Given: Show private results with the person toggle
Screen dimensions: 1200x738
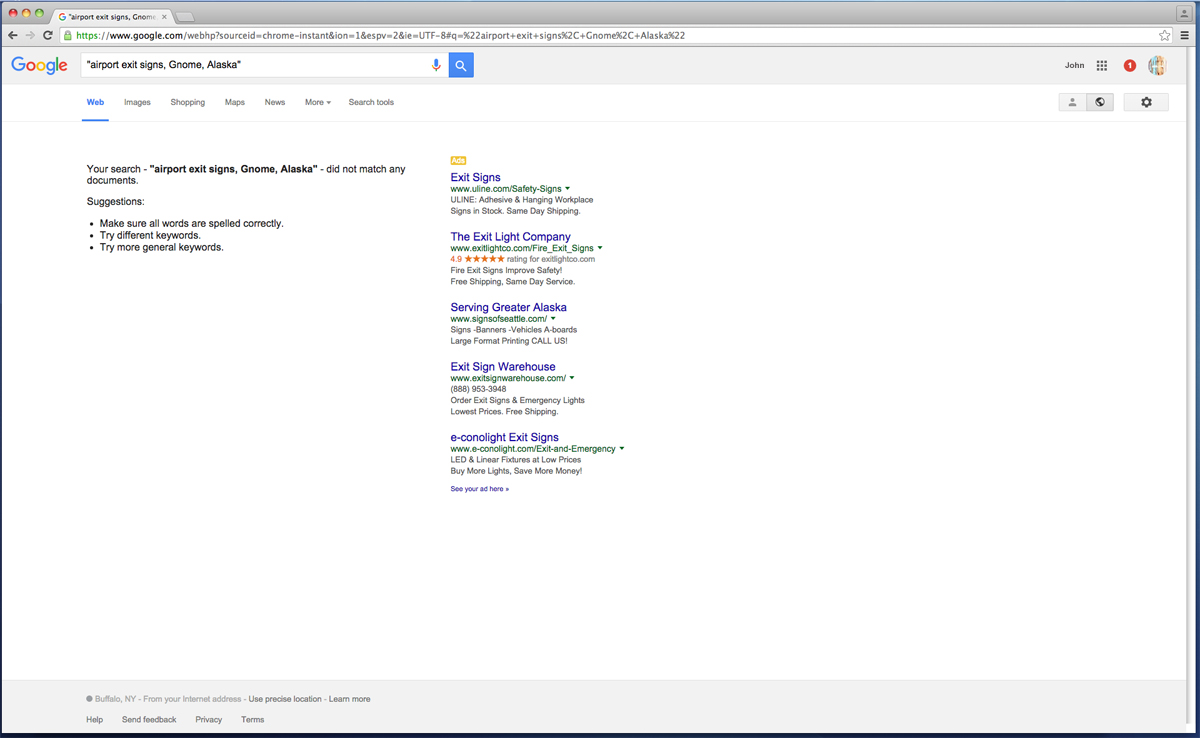Looking at the screenshot, I should point(1072,102).
